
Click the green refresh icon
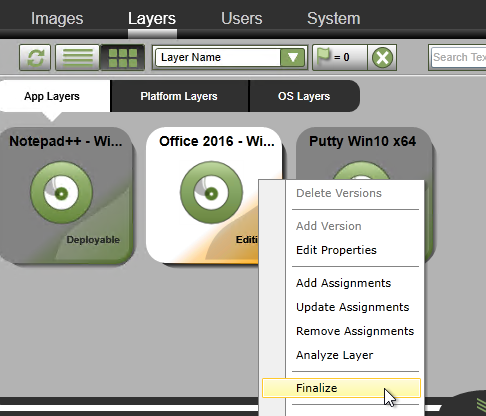[x=35, y=58]
